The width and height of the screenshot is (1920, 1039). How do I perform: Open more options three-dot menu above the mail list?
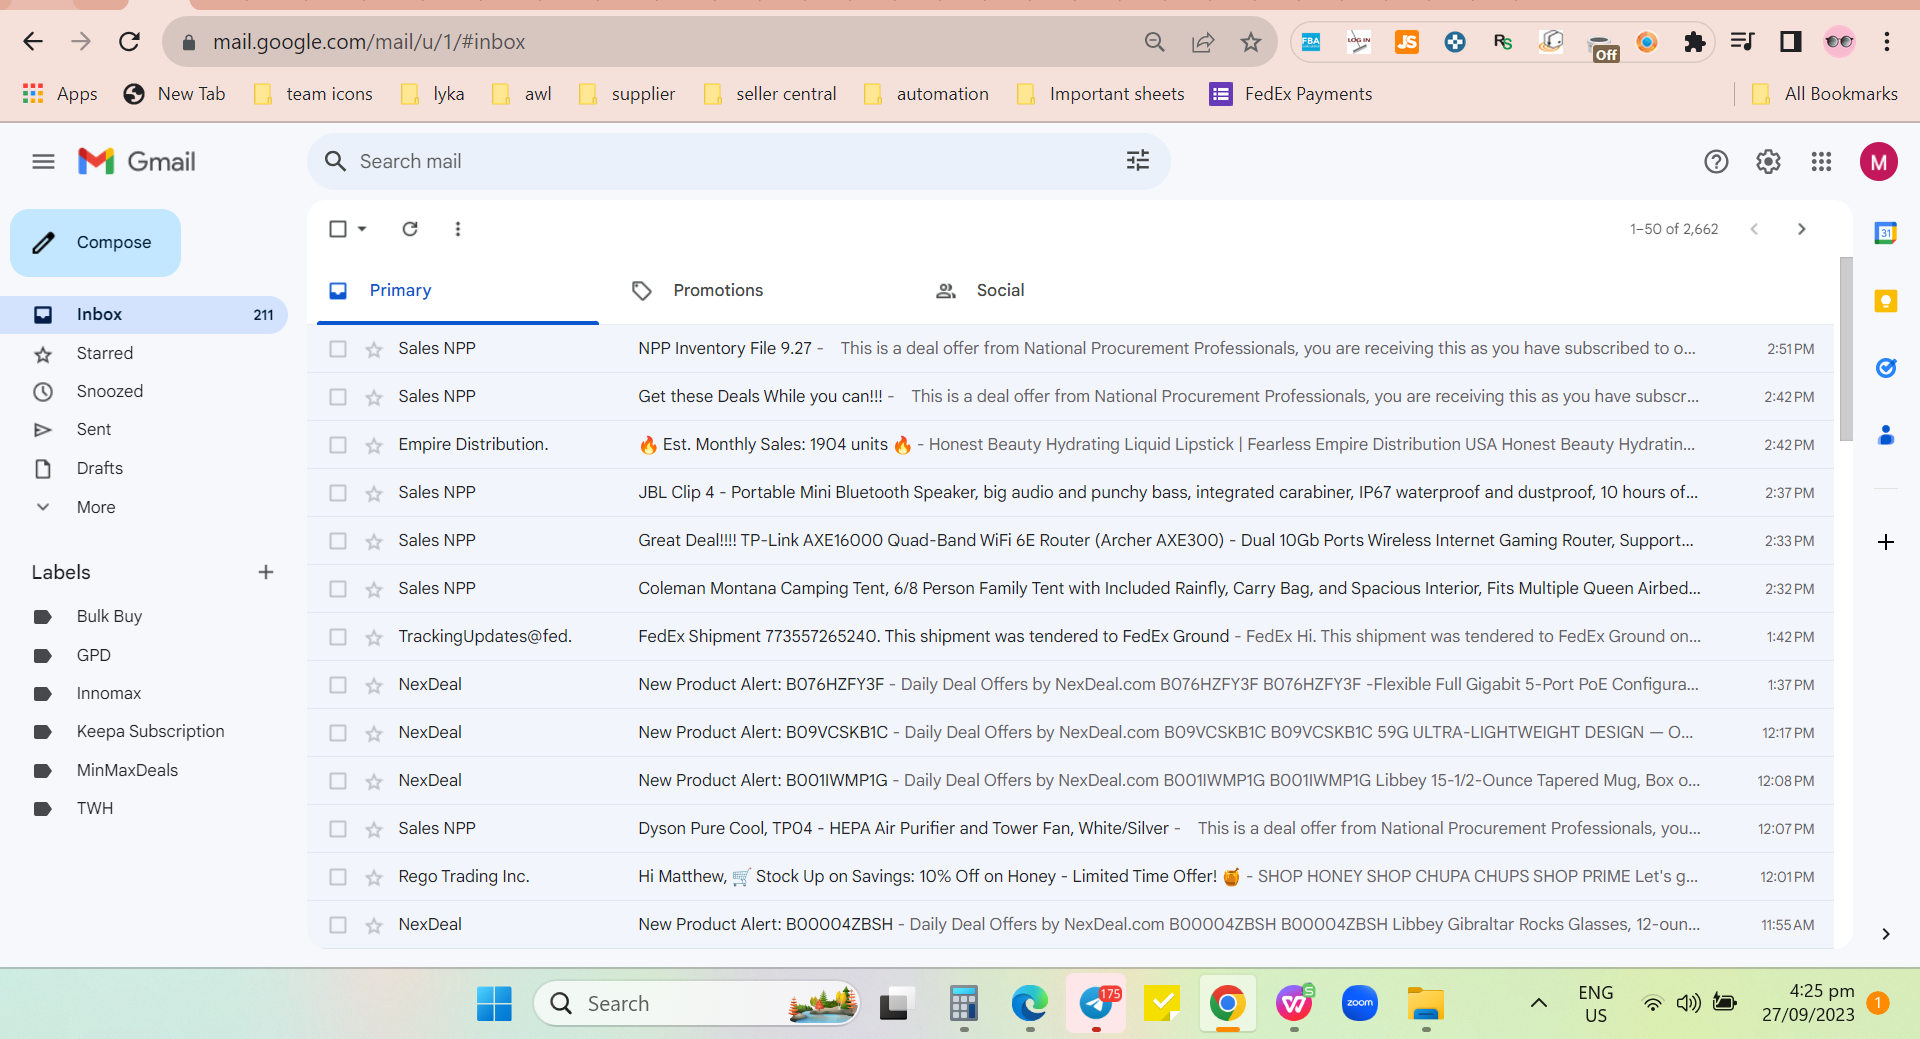tap(458, 229)
